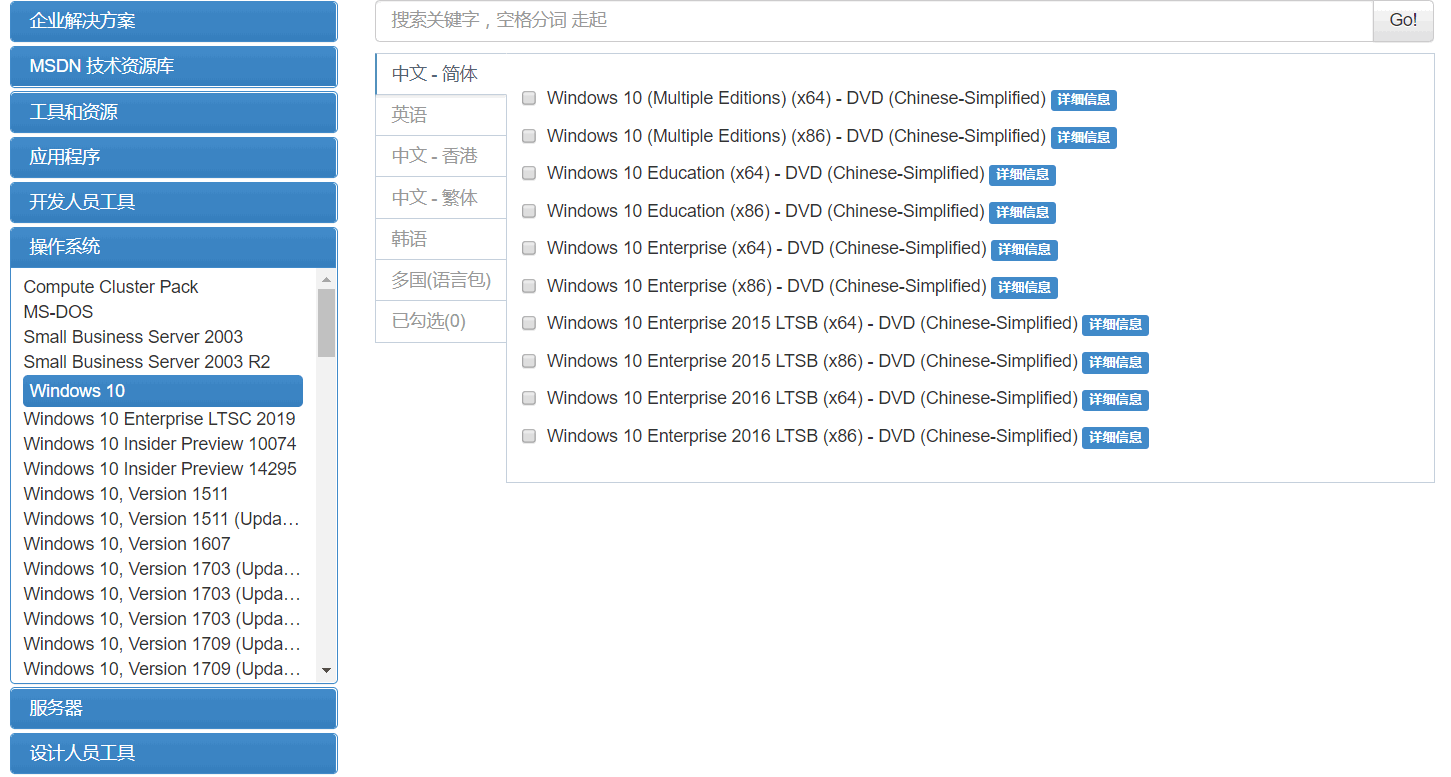Check Windows 10 (Multiple Editions) (x64) checkbox

pyautogui.click(x=529, y=98)
